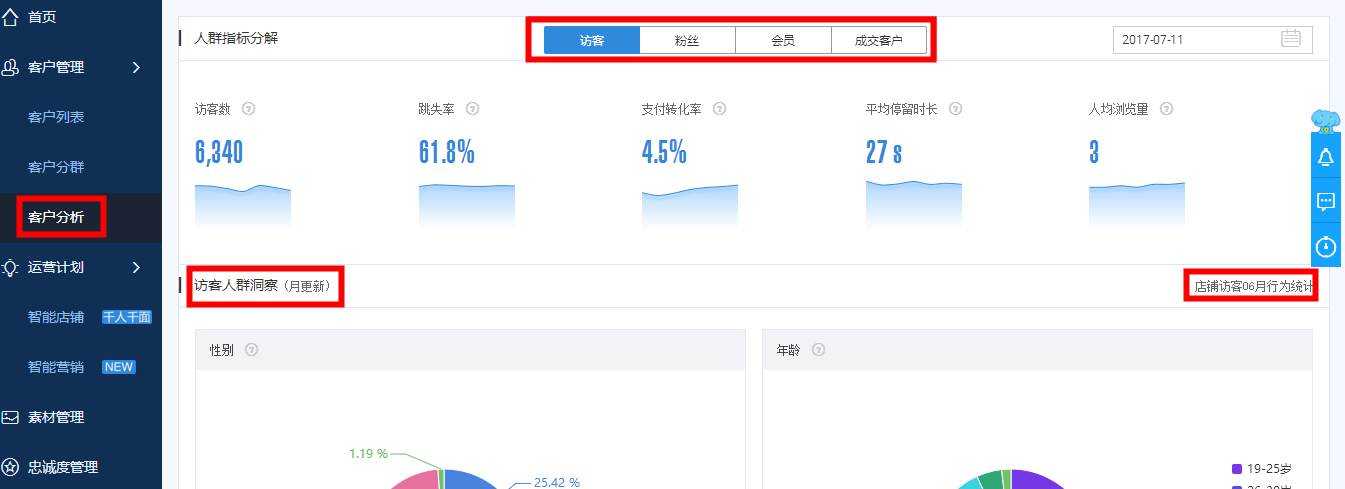Click help icon next to 支付转化率

click(x=719, y=108)
